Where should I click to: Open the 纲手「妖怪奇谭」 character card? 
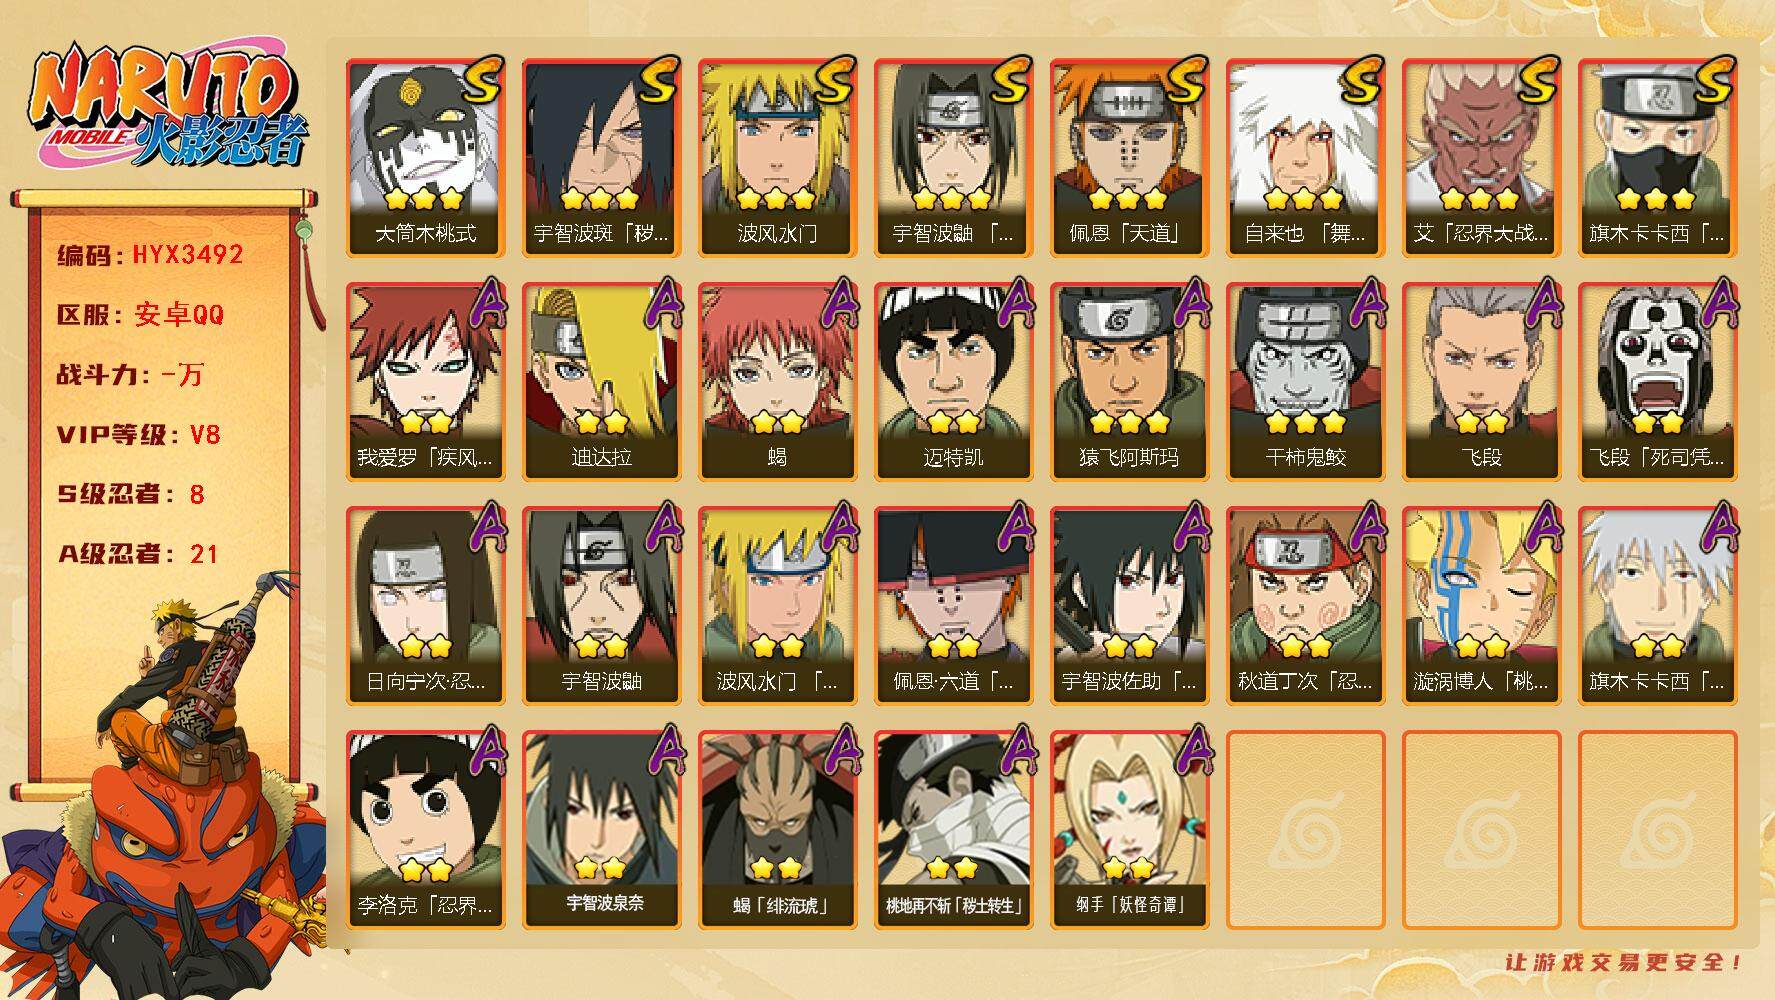(x=1130, y=830)
